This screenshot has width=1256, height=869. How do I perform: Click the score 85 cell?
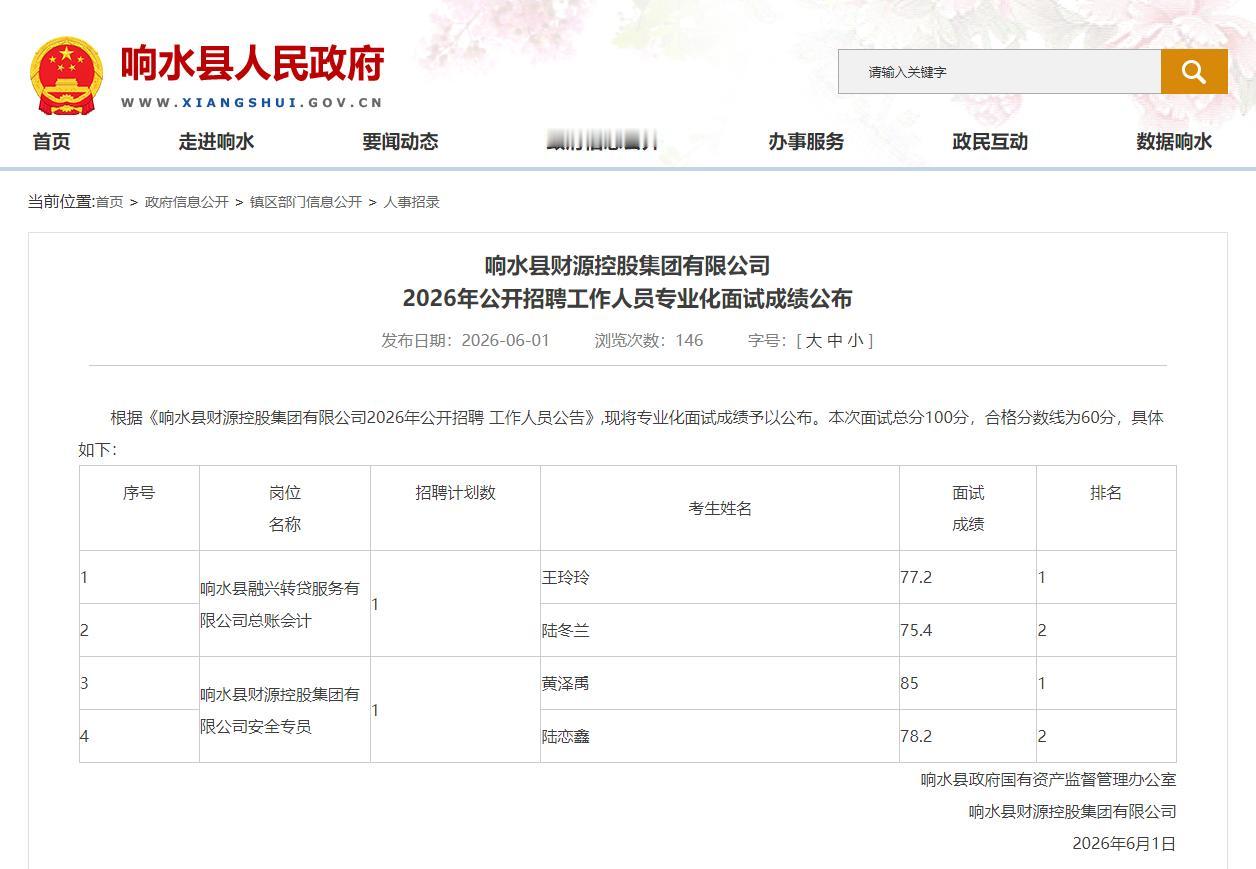[x=968, y=683]
